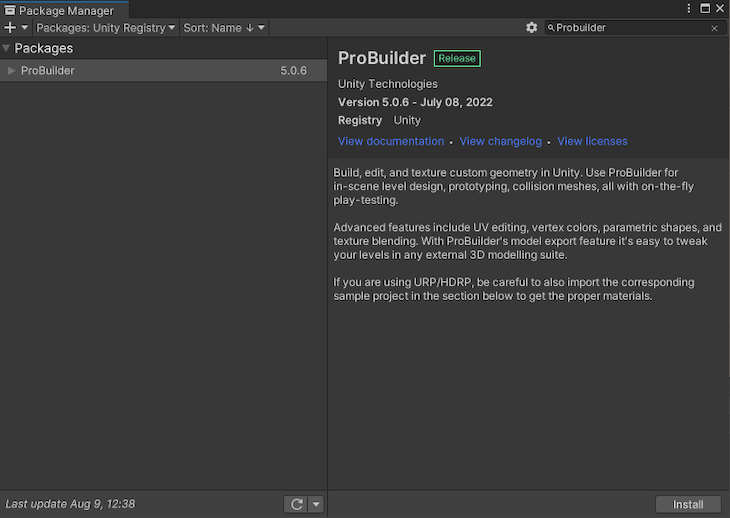This screenshot has height=518, width=730.
Task: Open the Sort: Name dropdown
Action: 224,28
